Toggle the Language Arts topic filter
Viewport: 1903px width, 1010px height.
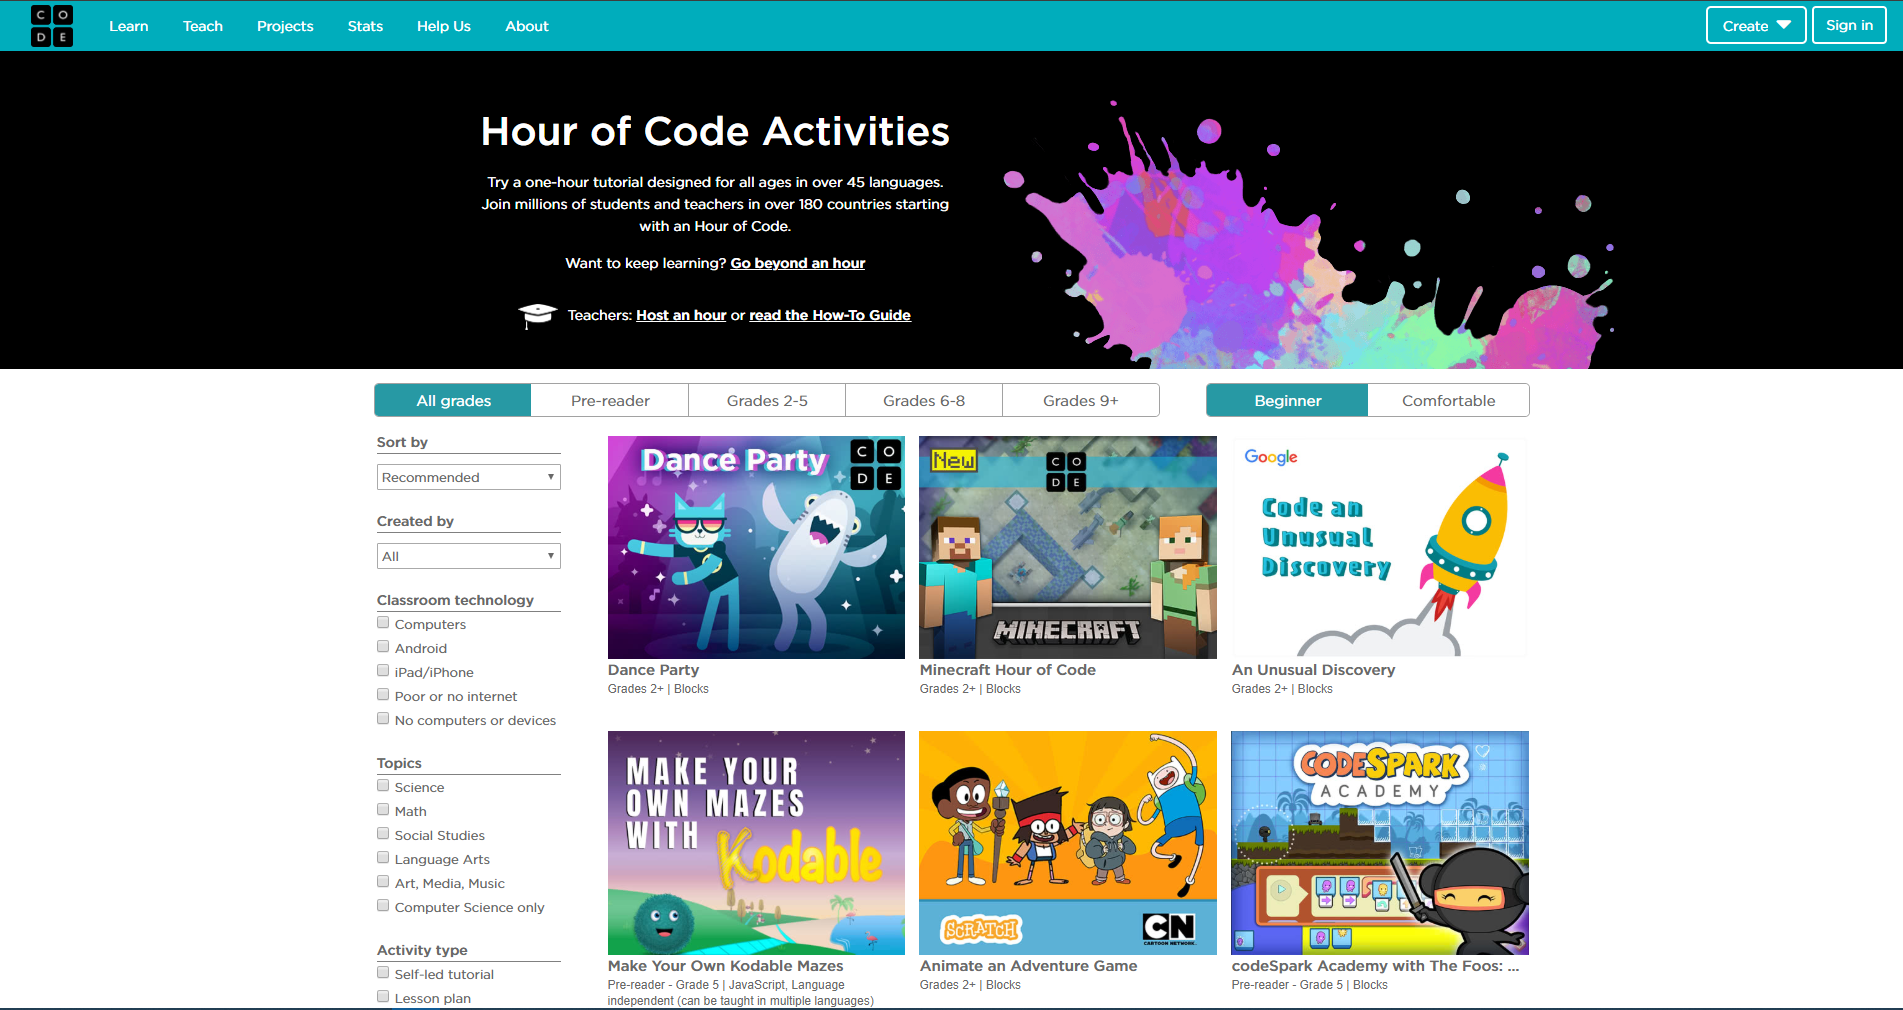[x=383, y=858]
